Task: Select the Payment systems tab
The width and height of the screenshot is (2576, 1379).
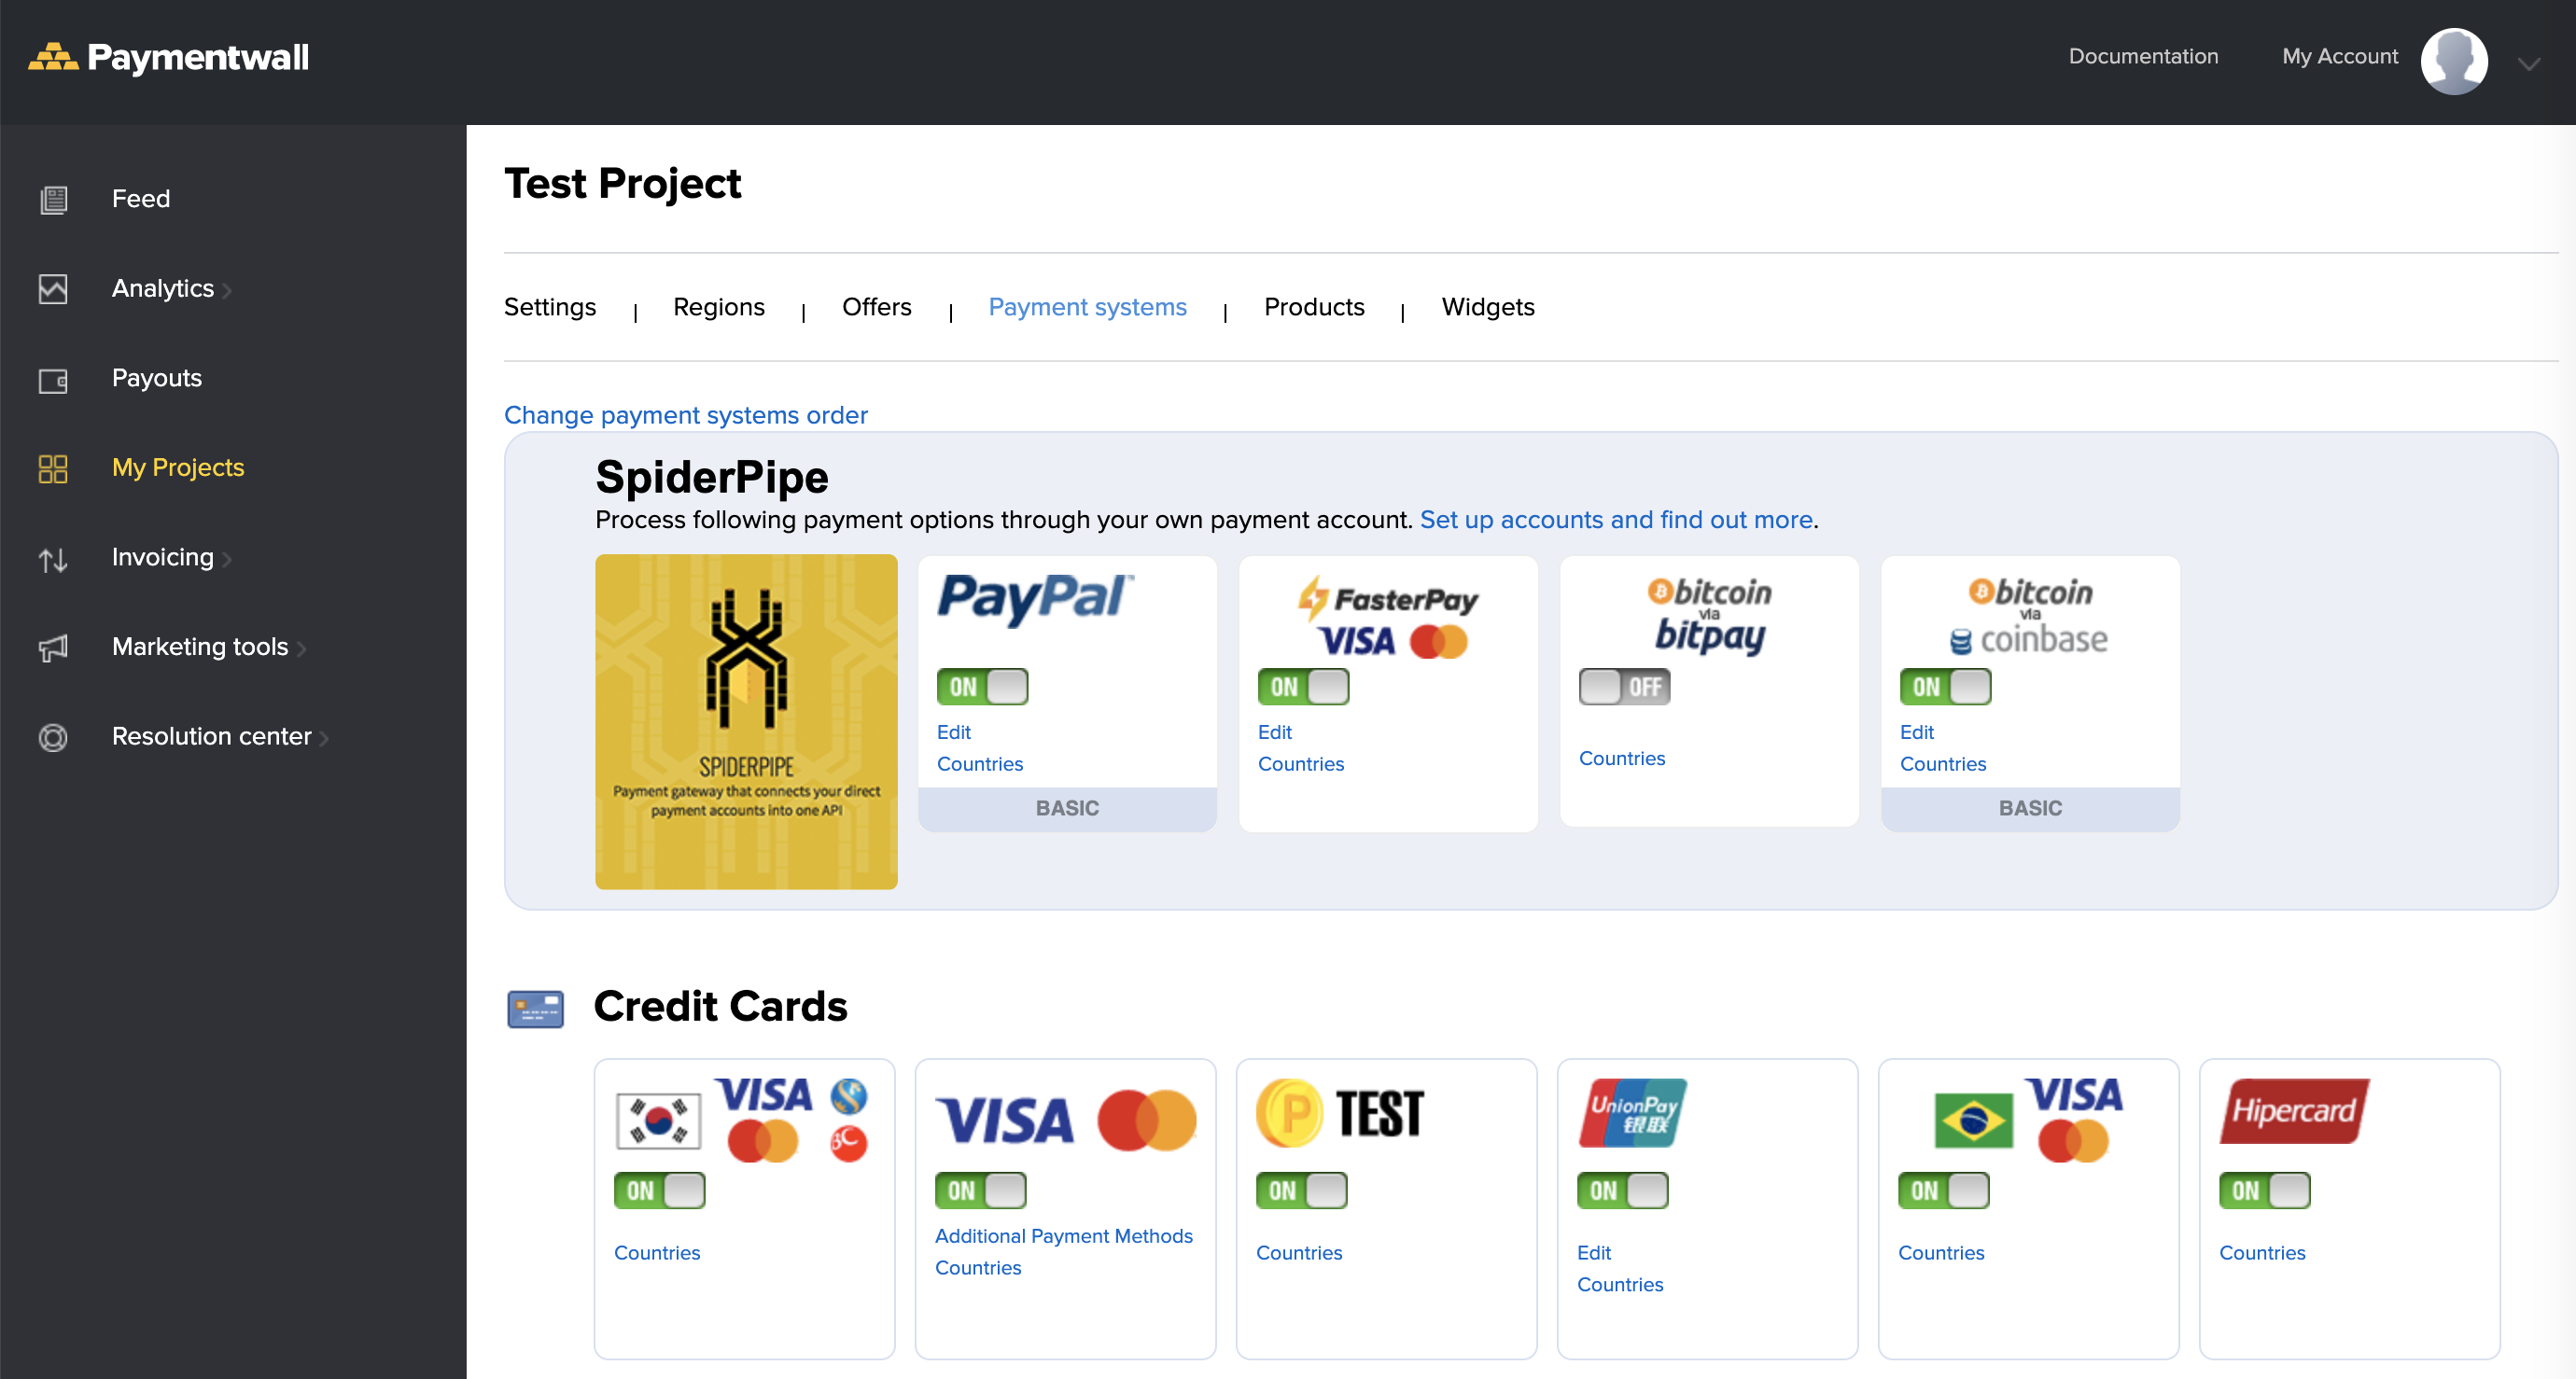Action: pos(1087,306)
